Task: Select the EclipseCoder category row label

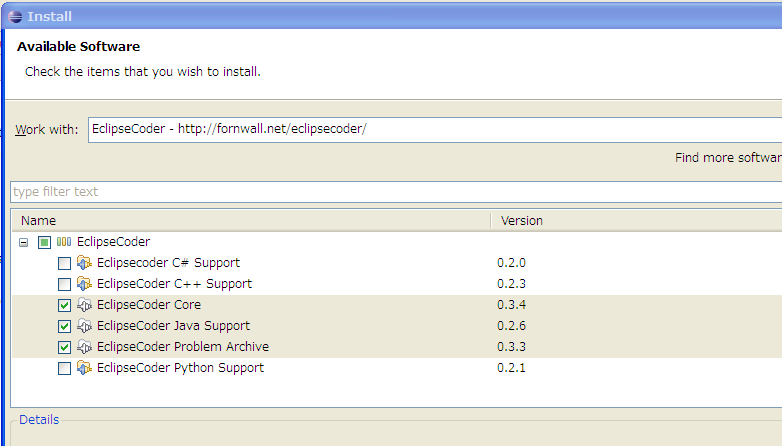Action: coord(113,242)
